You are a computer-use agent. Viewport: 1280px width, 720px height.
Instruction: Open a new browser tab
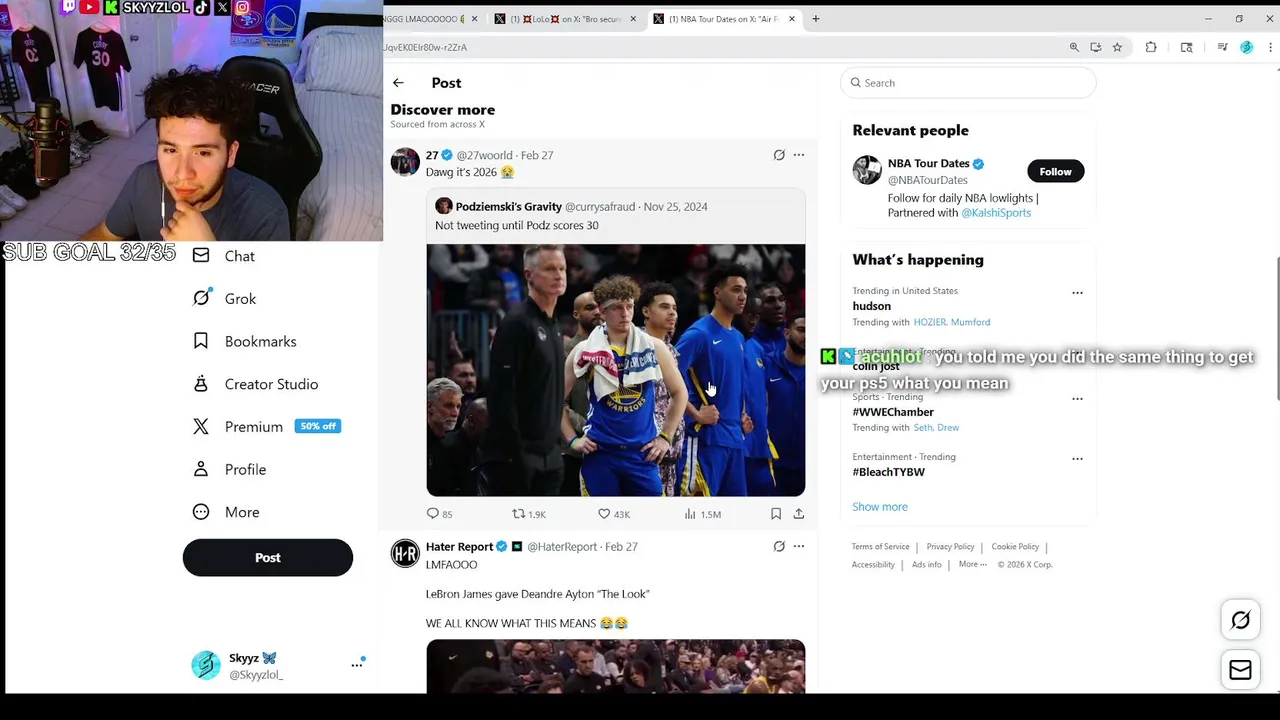tap(816, 19)
